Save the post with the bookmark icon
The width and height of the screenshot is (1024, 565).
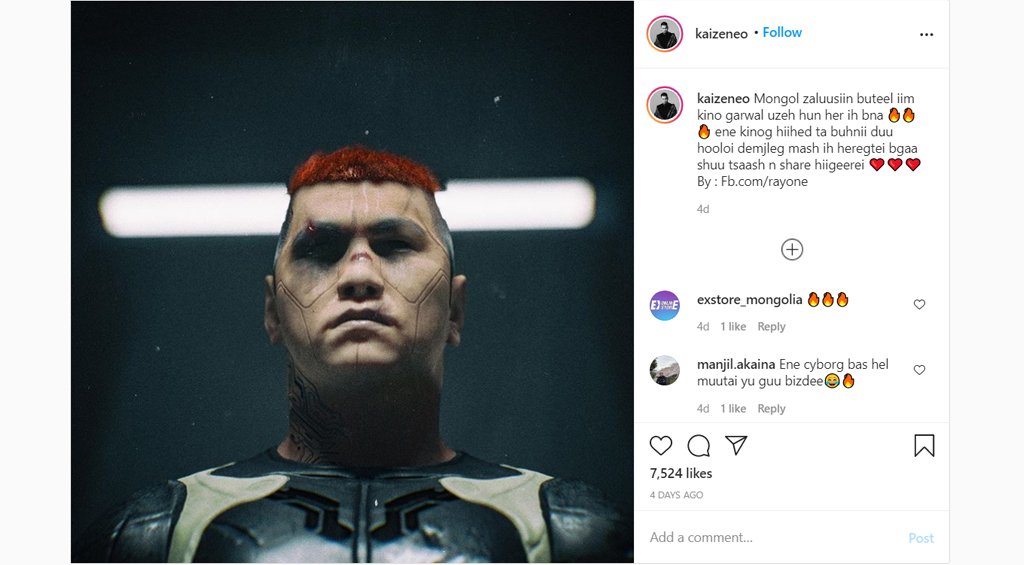click(924, 446)
